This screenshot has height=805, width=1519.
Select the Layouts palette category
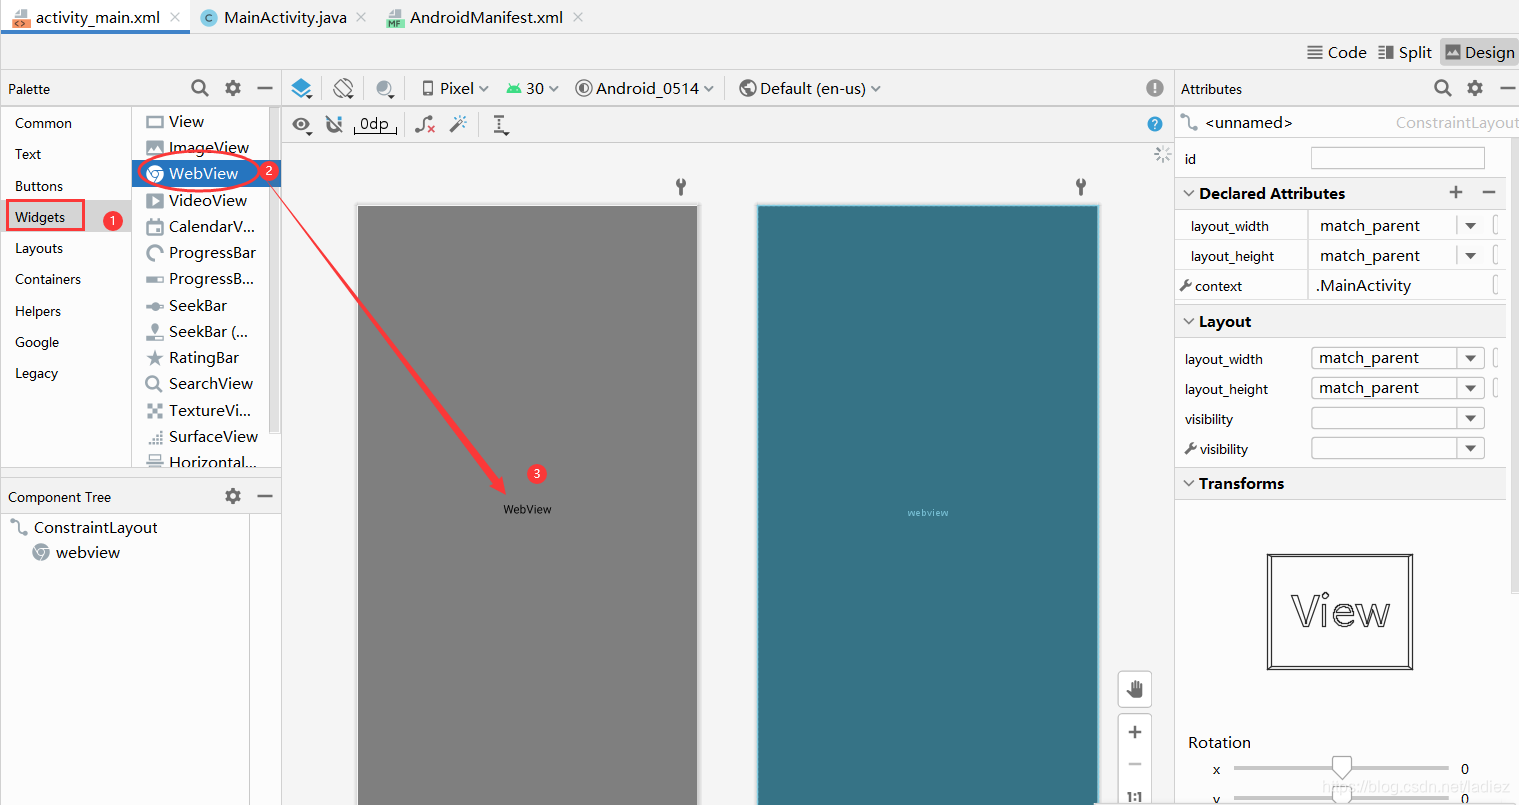click(x=39, y=248)
